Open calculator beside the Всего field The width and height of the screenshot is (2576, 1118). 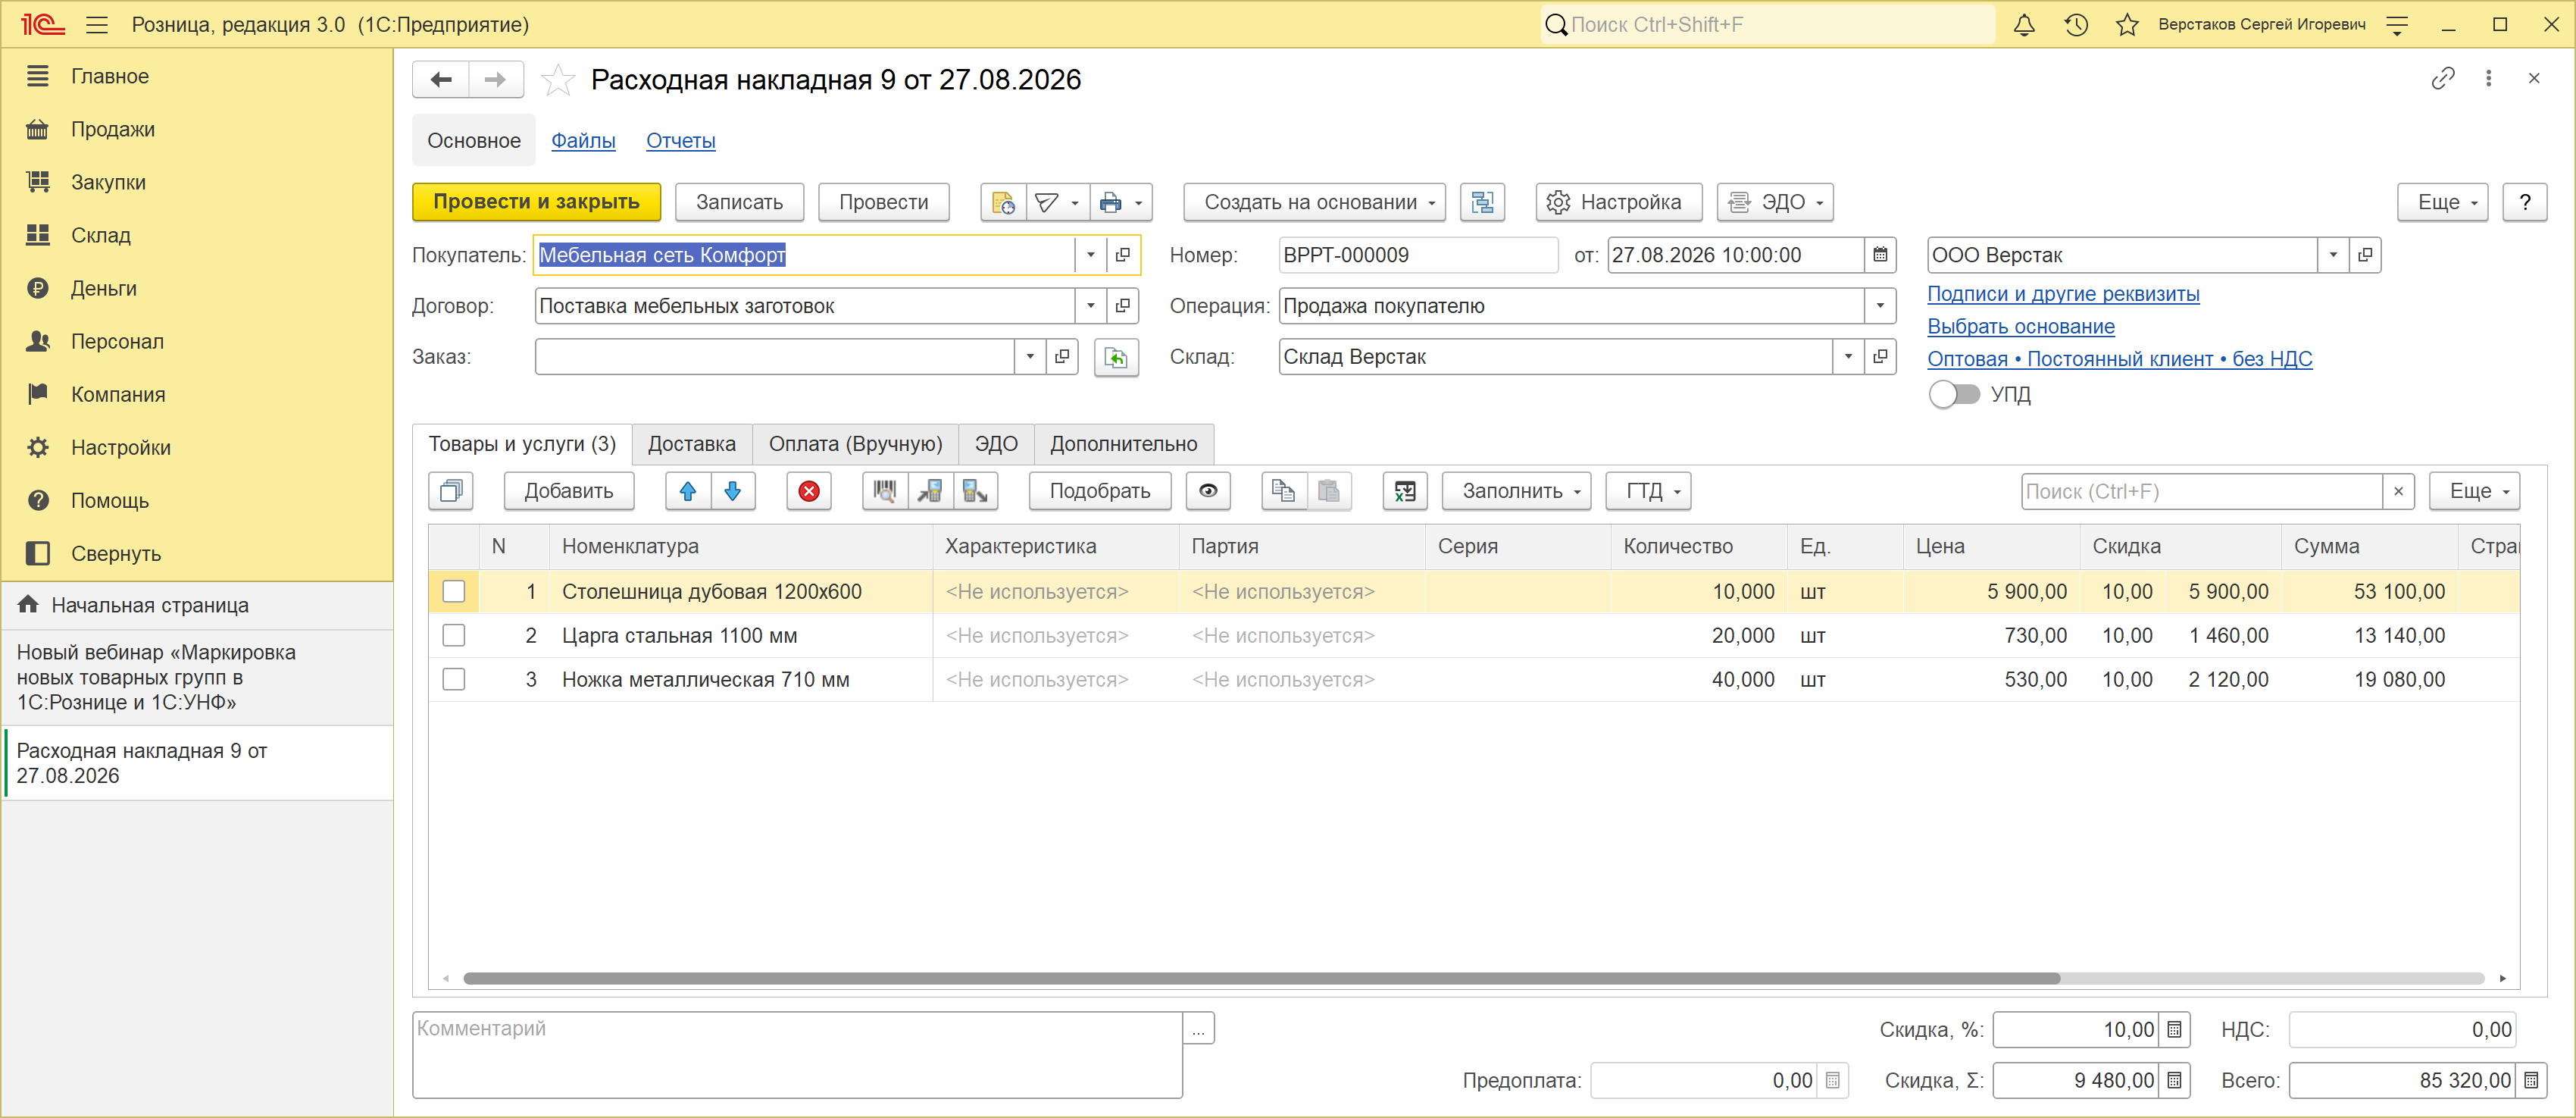click(2531, 1080)
